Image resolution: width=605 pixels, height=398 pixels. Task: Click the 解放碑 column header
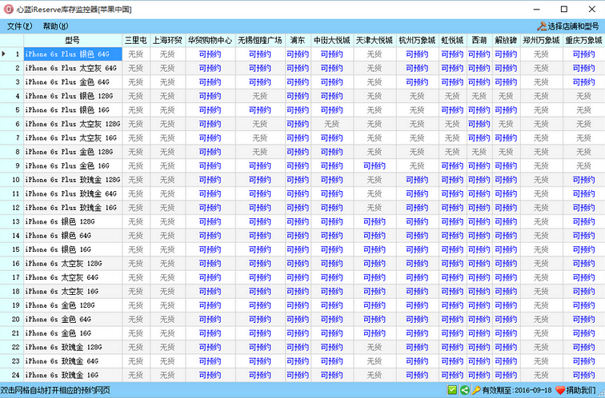(x=506, y=40)
